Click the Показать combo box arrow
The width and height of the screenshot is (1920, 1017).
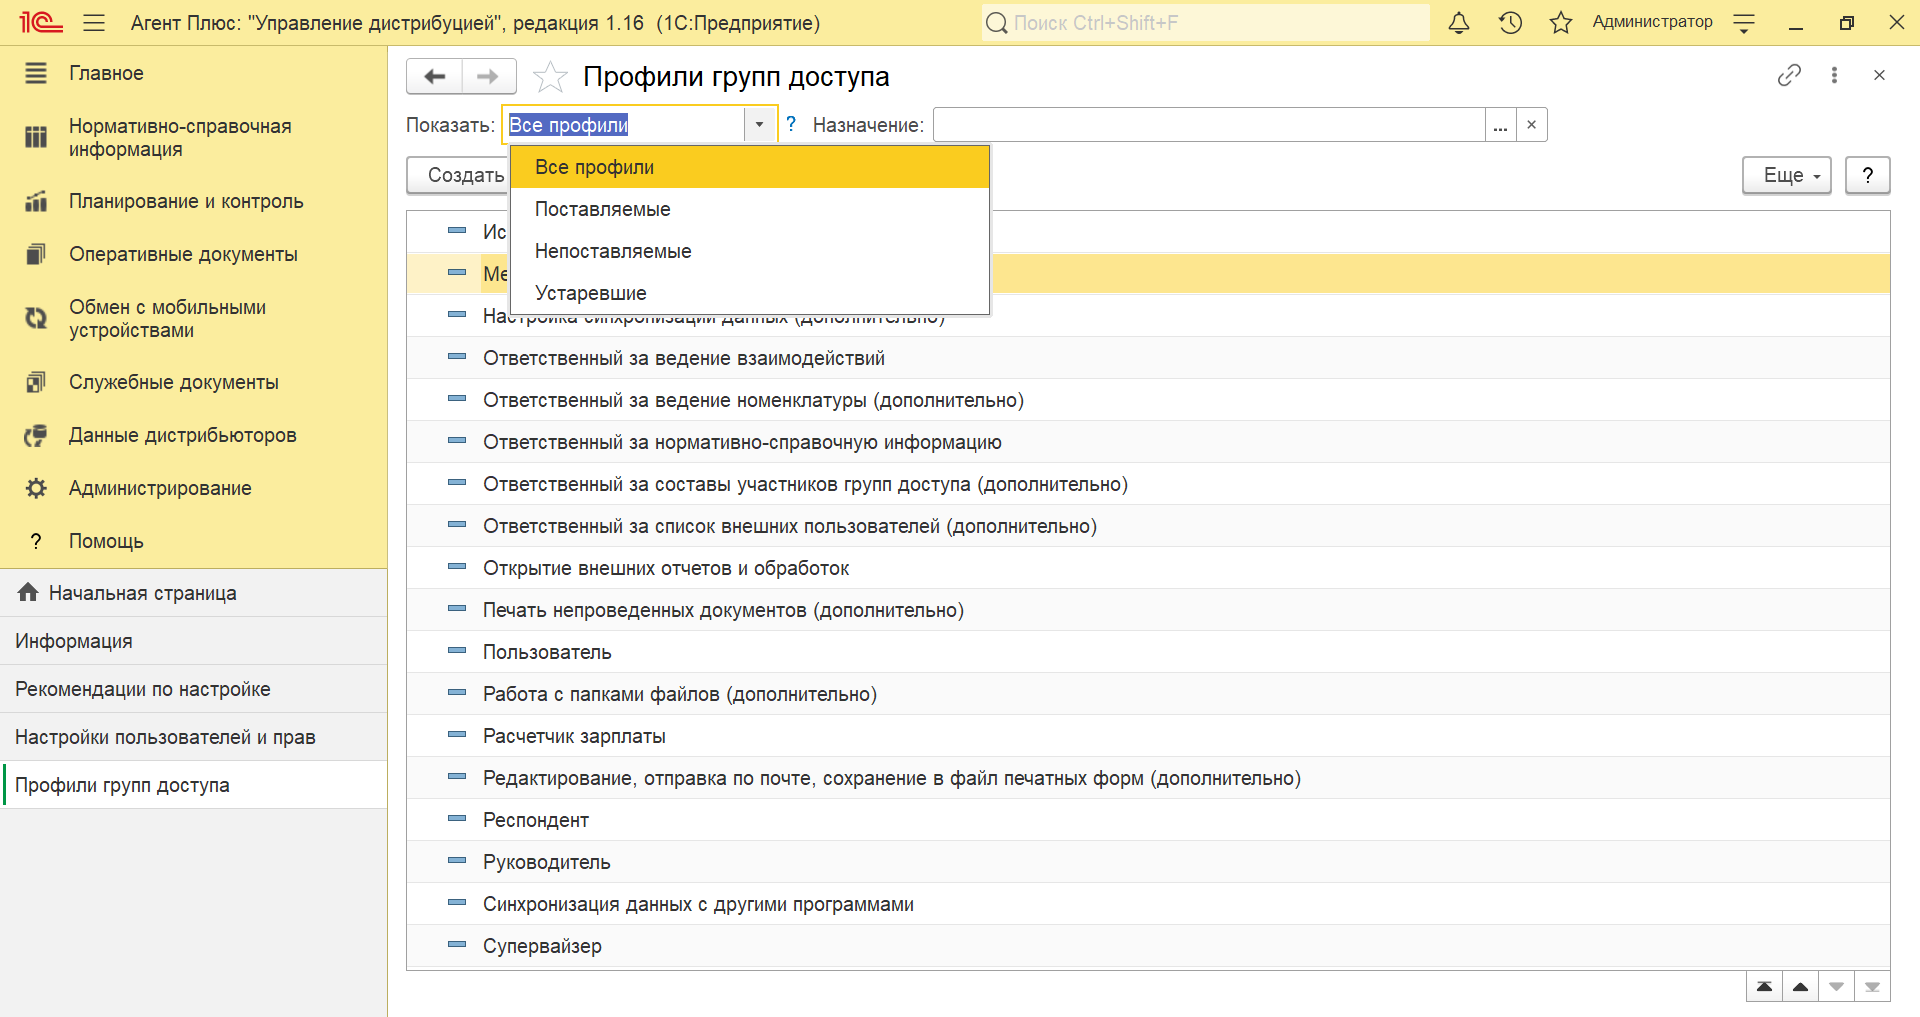point(759,125)
